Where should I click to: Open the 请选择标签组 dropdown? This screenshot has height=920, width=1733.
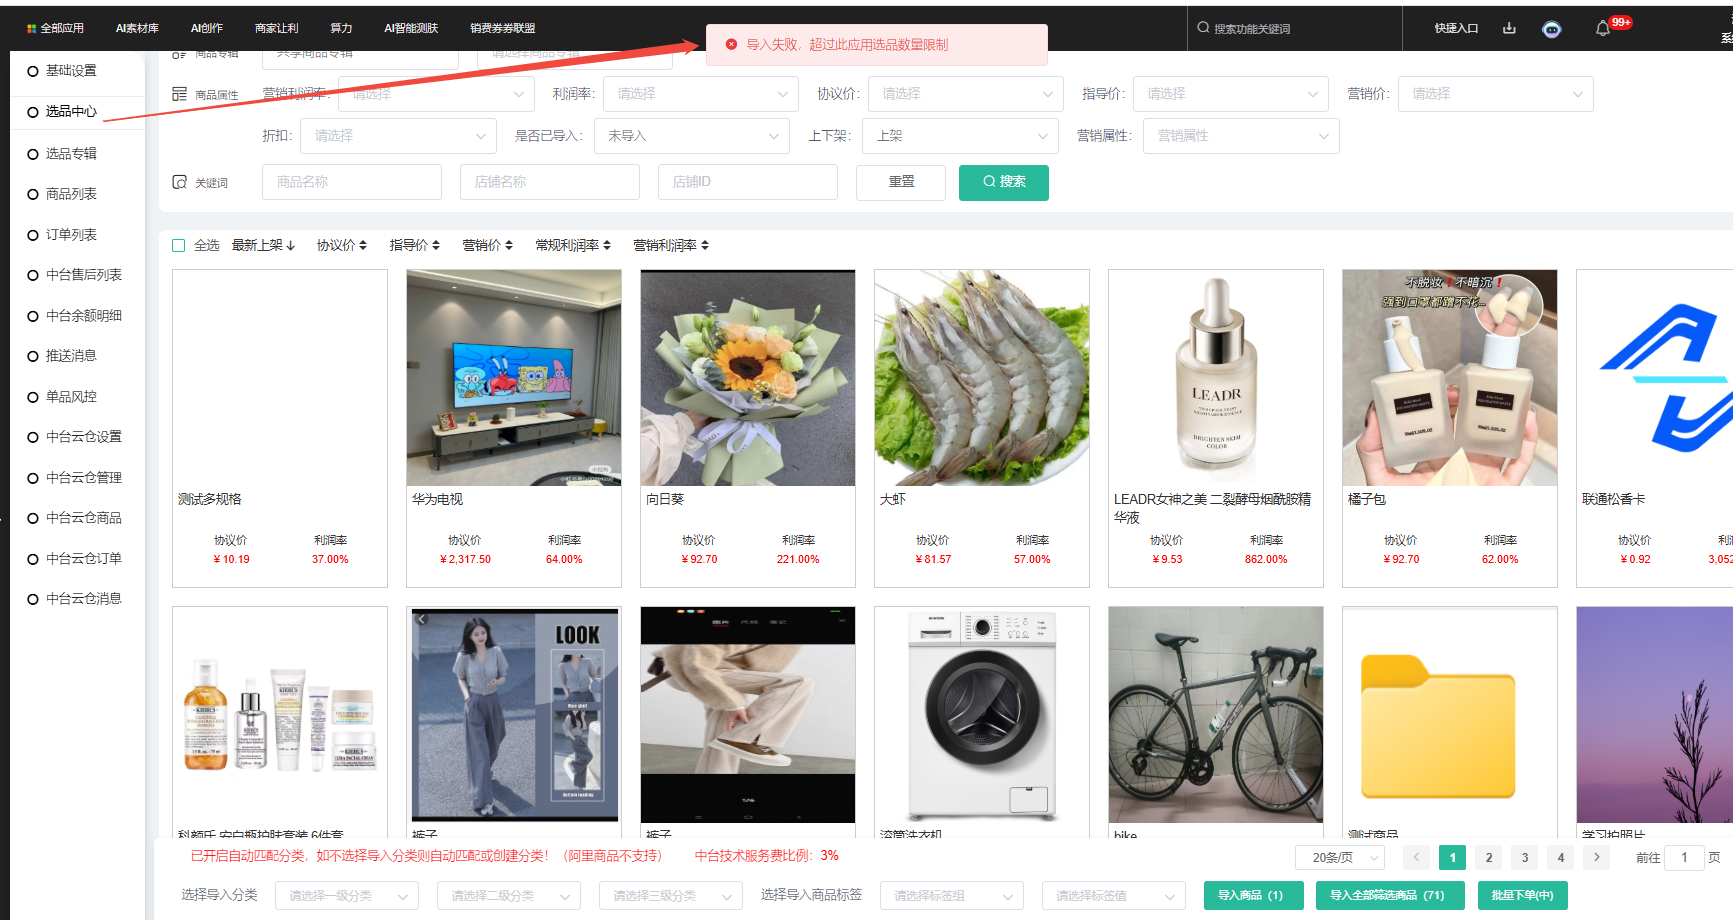952,896
